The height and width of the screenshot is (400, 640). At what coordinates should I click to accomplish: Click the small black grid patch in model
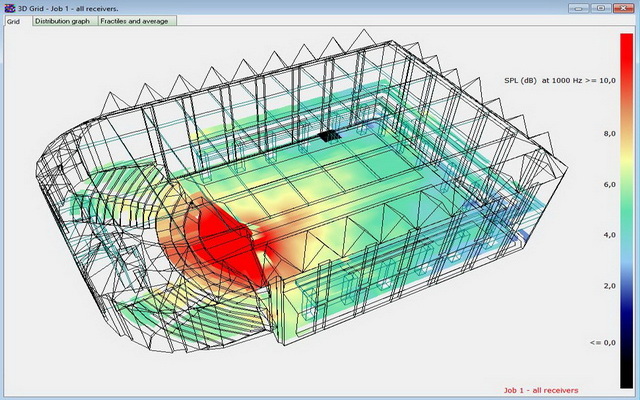(x=331, y=134)
